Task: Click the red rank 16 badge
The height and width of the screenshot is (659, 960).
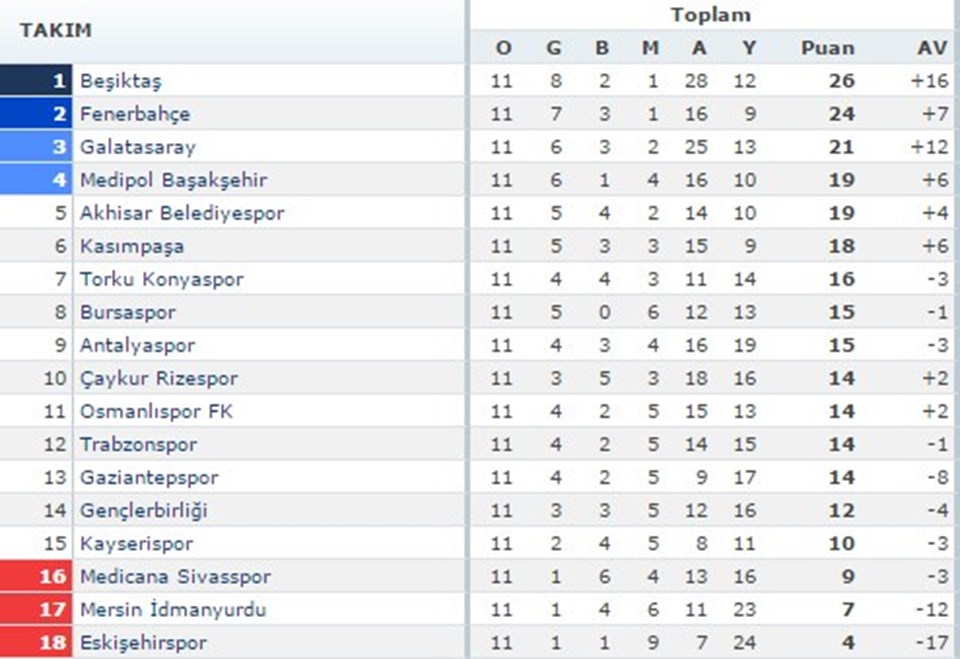Action: [36, 576]
